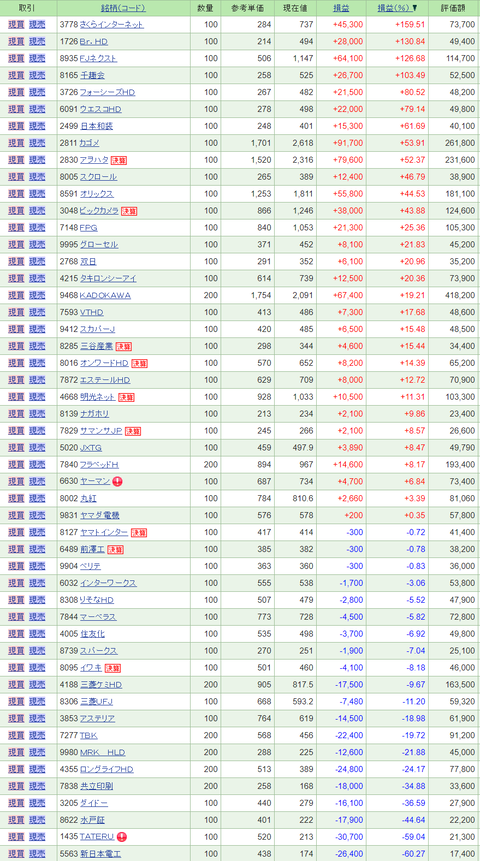The height and width of the screenshot is (861, 480).
Task: Click profit value +91,700 for カゴメ
Action: coord(348,143)
